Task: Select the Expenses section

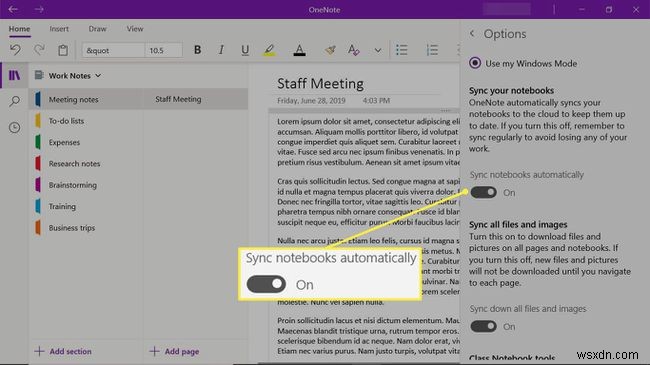Action: (86, 142)
